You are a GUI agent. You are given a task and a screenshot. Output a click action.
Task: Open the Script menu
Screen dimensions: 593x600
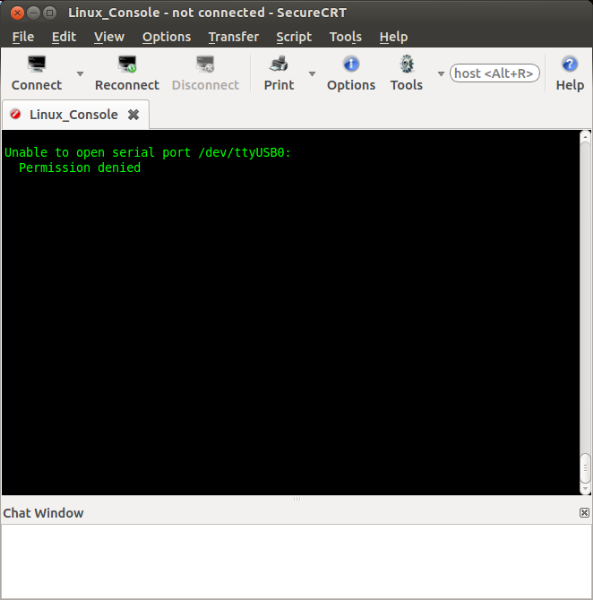[x=294, y=37]
